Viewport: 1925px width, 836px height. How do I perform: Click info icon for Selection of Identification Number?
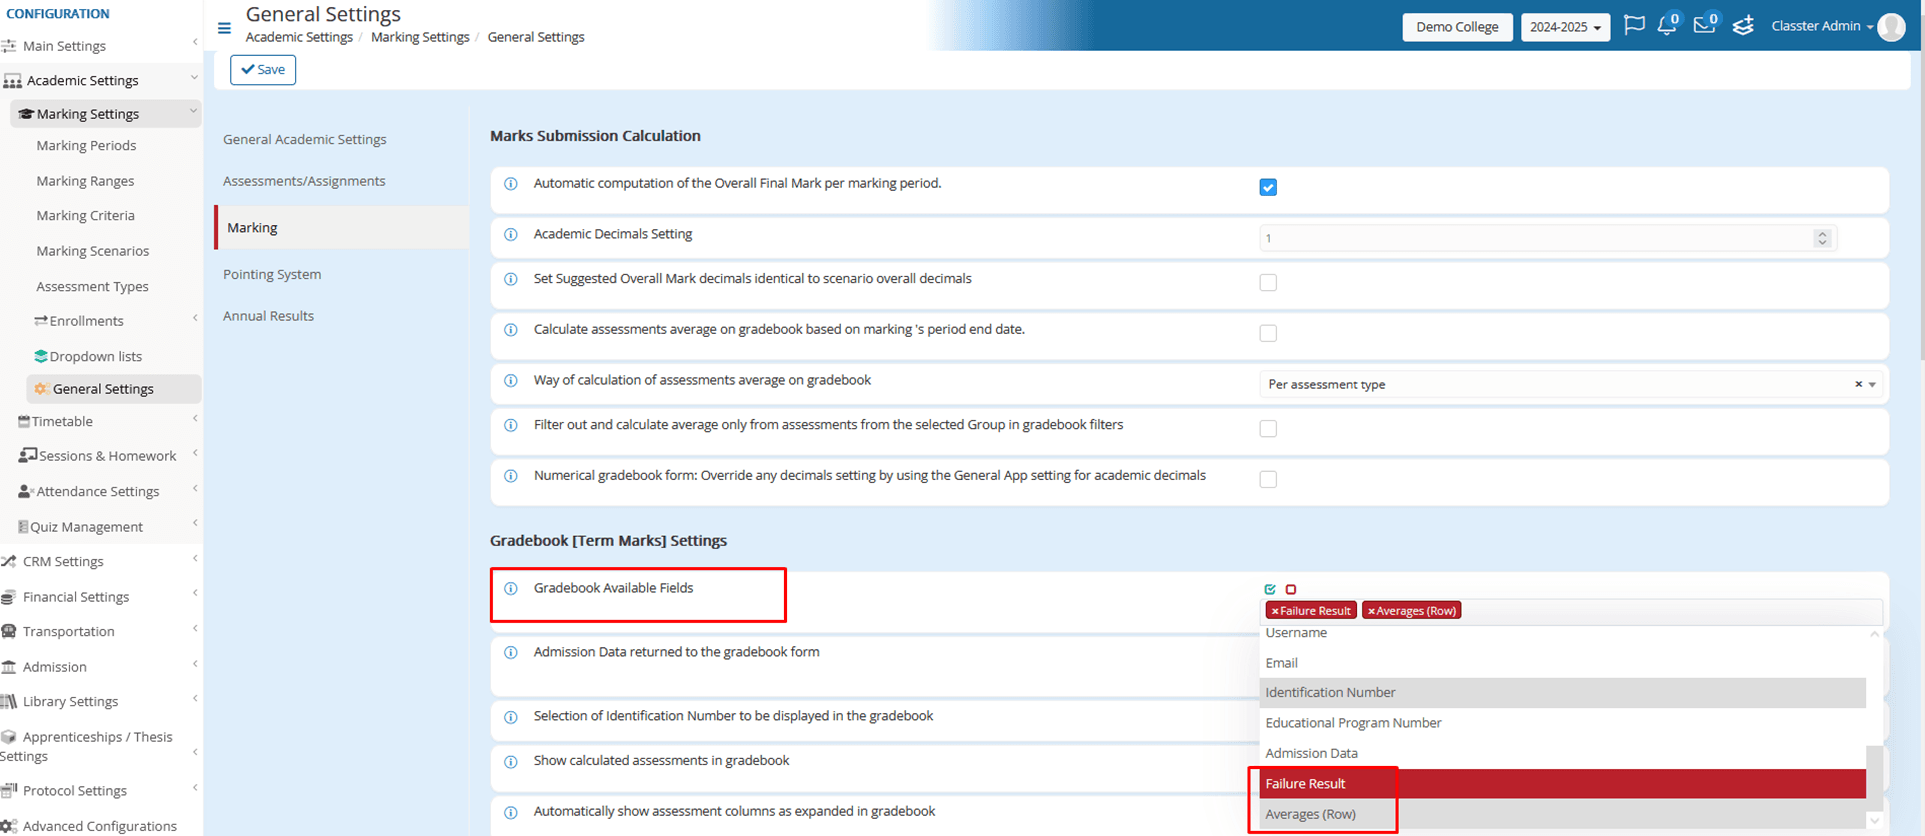pos(511,717)
